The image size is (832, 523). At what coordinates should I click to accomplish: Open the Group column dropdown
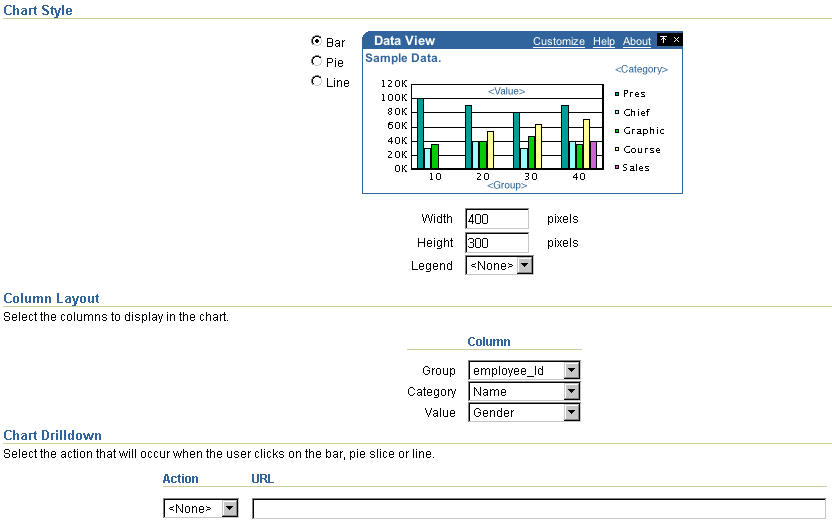click(x=524, y=370)
